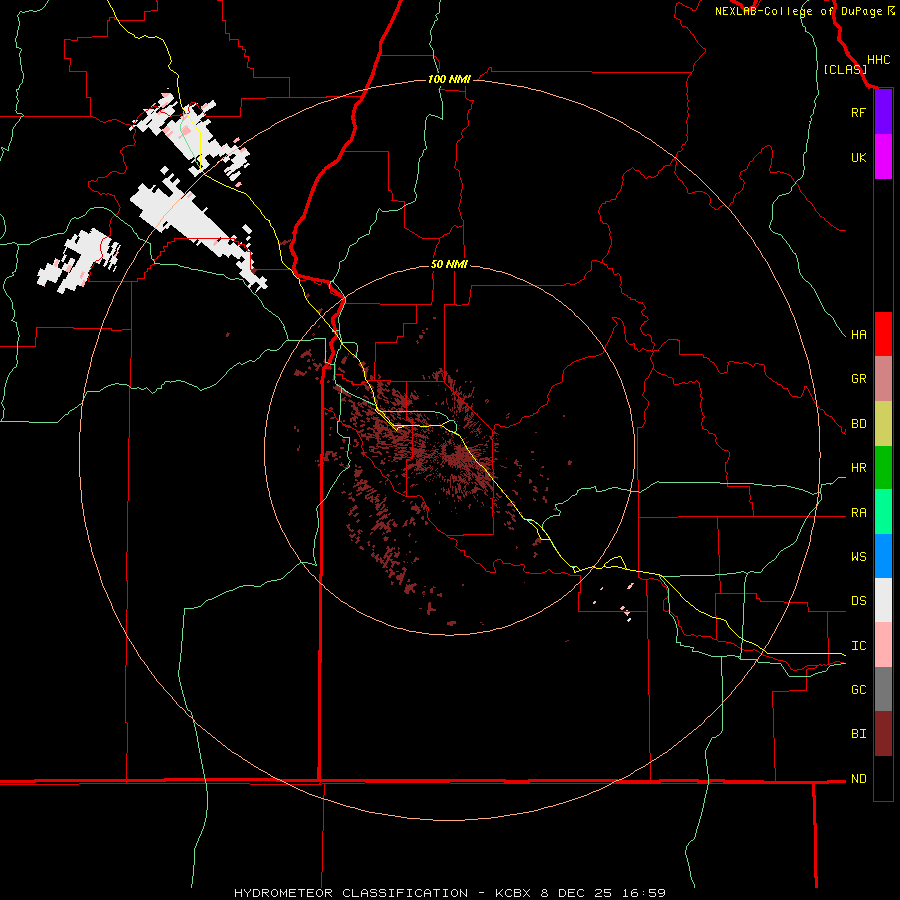Click the [CLAS] units label
Image resolution: width=900 pixels, height=900 pixels.
[x=844, y=69]
